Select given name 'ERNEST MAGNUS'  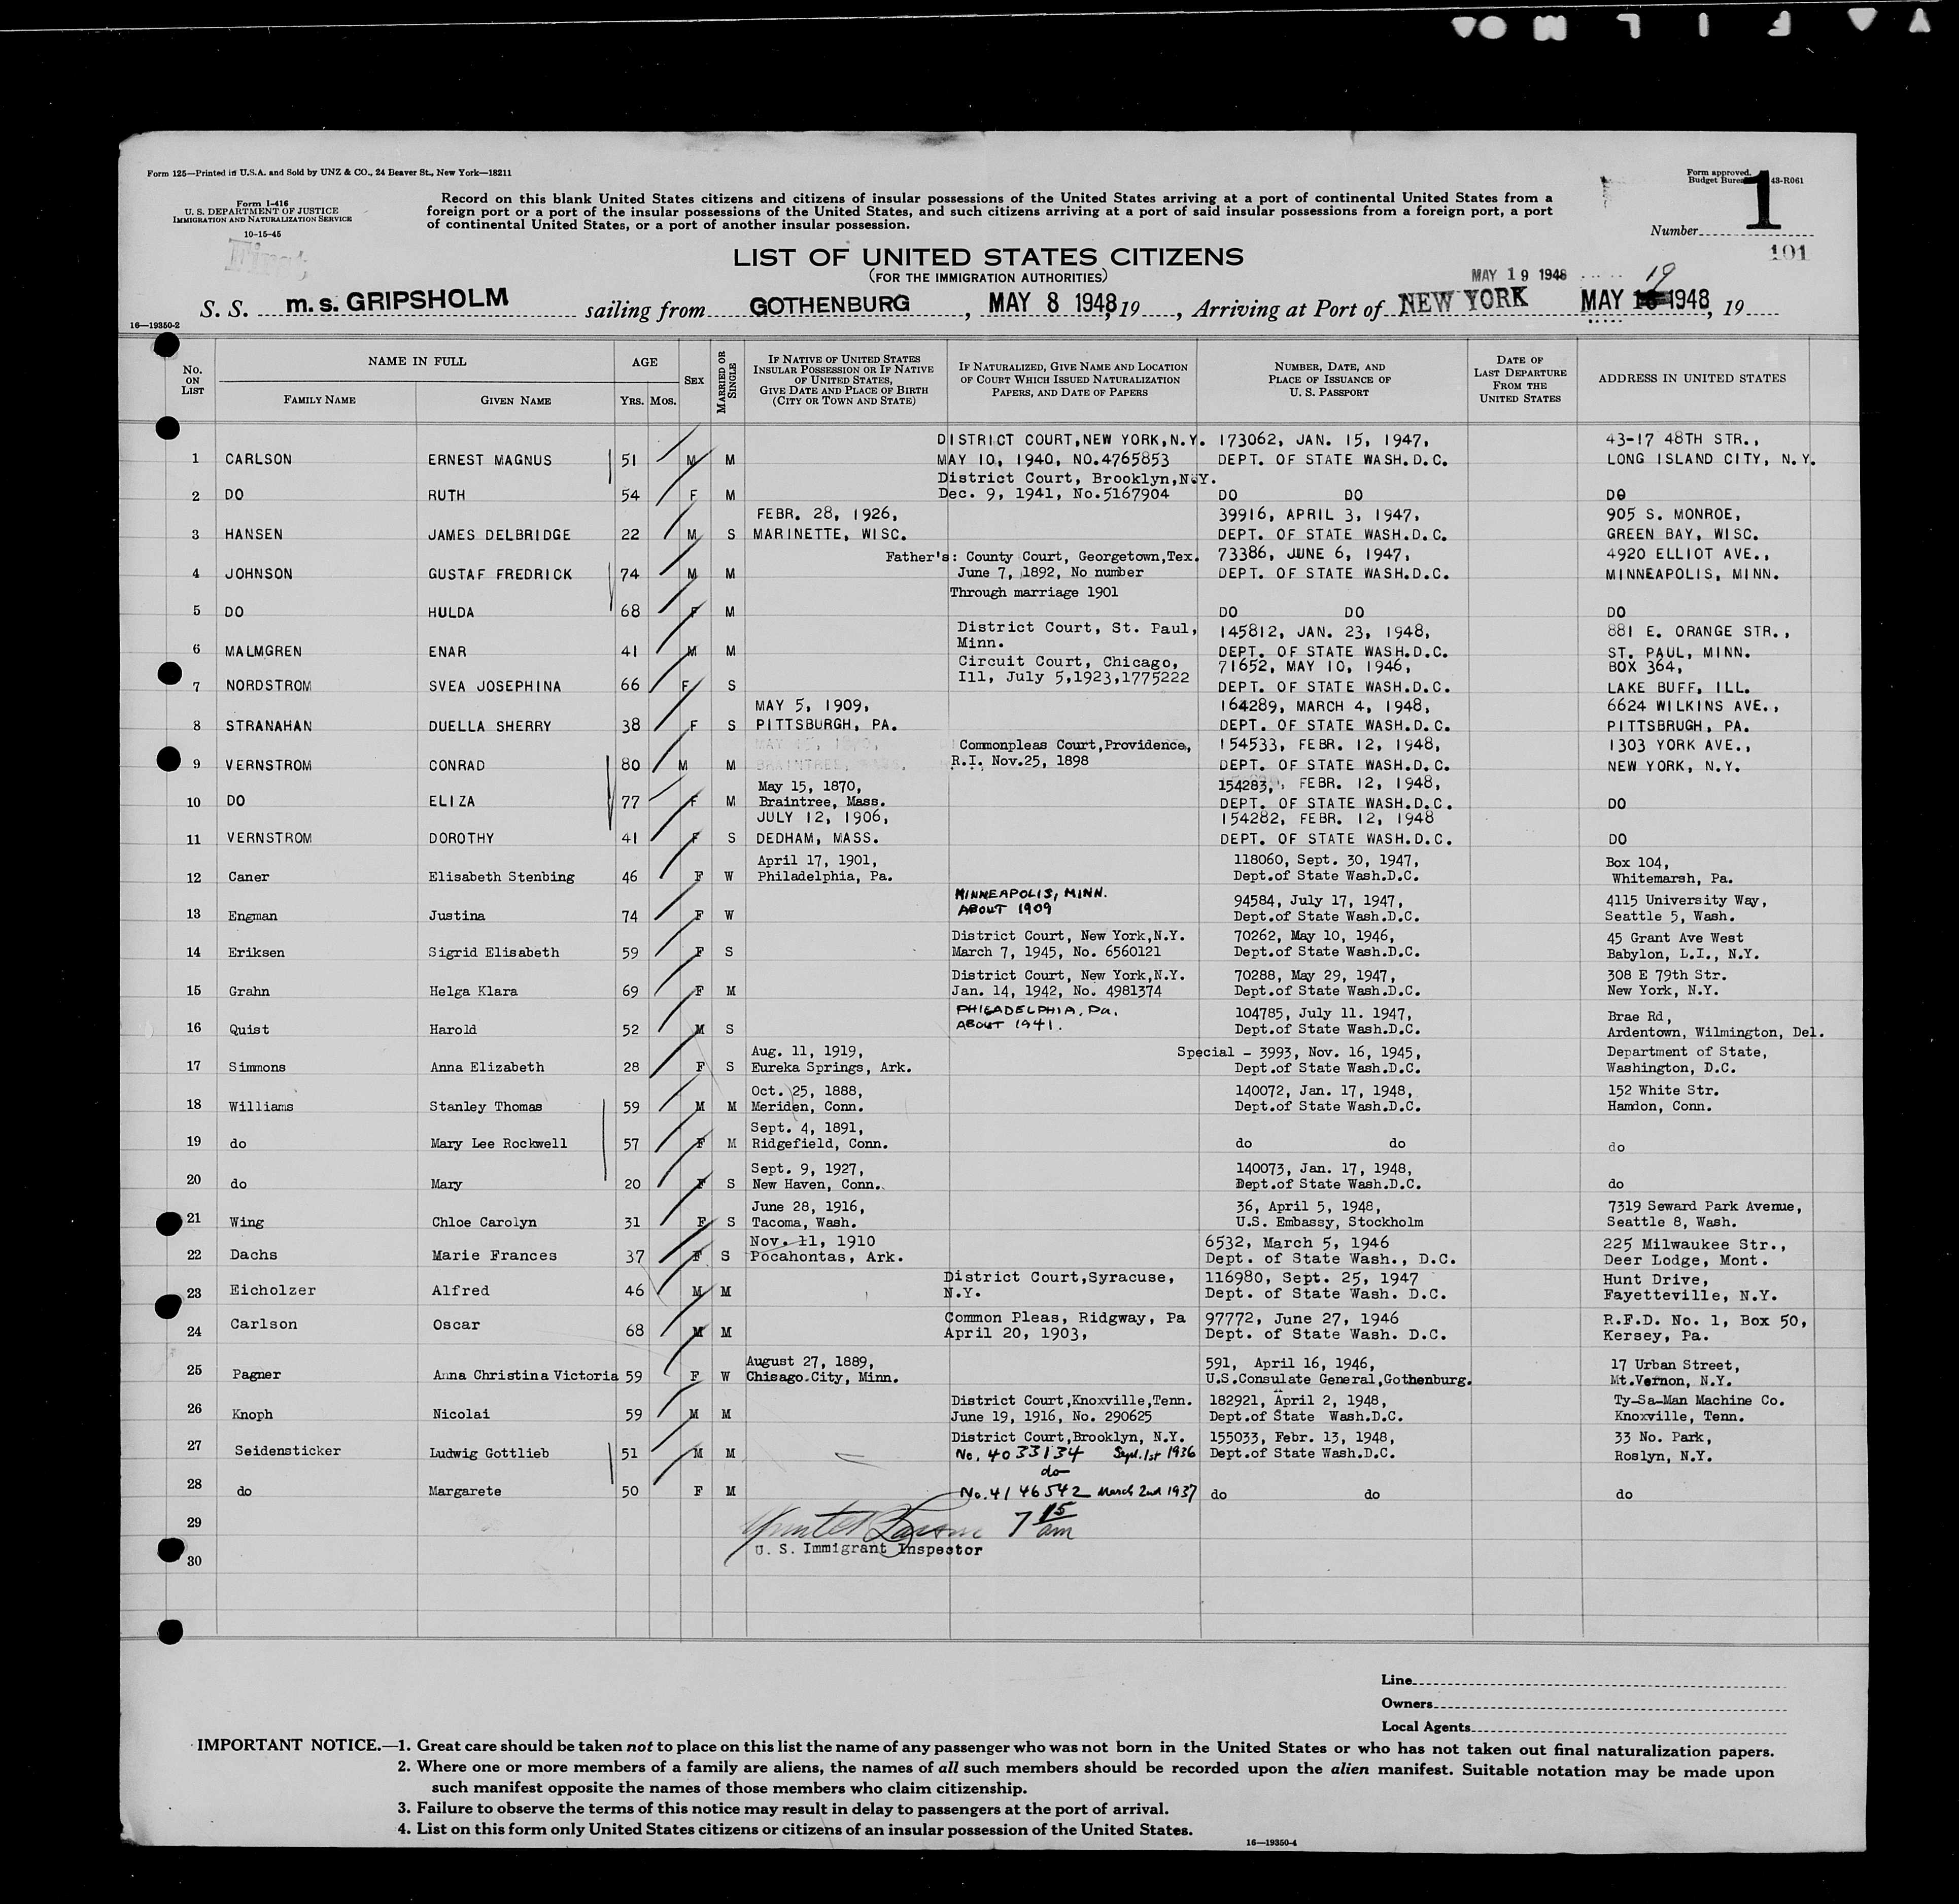[x=489, y=460]
